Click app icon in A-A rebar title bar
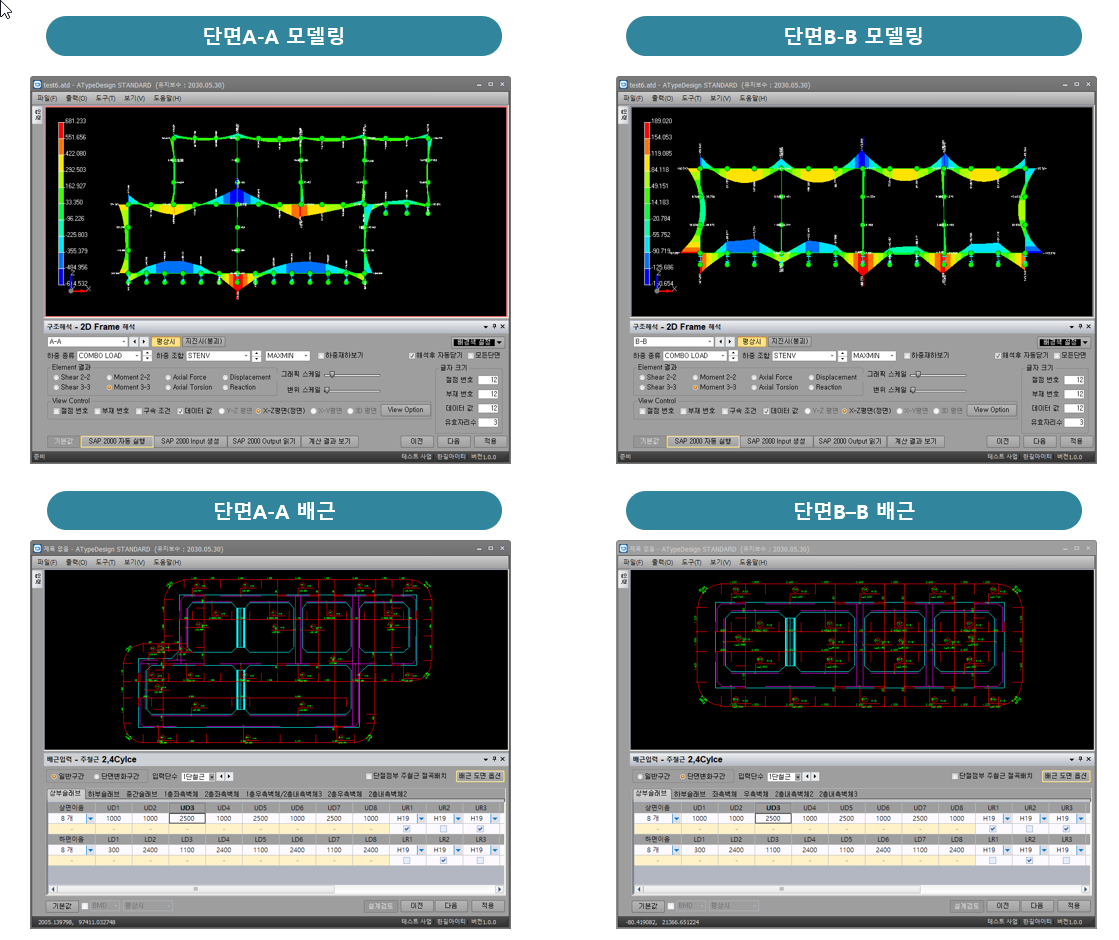Screen dimensions: 1119x940 [38, 549]
